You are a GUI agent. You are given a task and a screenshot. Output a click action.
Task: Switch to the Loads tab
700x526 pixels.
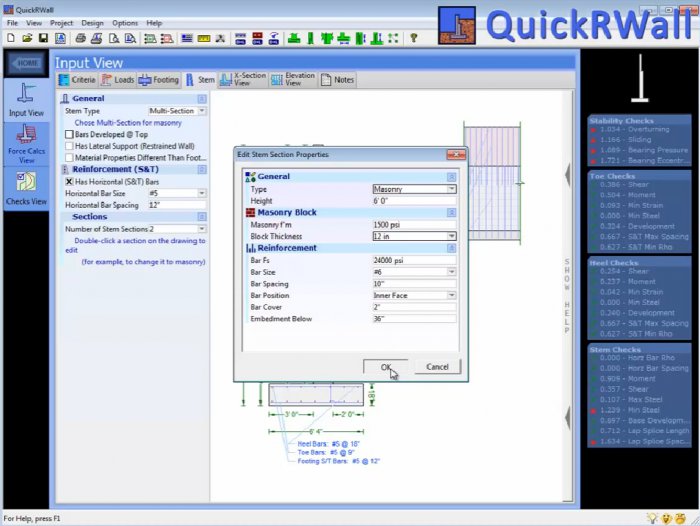118,80
